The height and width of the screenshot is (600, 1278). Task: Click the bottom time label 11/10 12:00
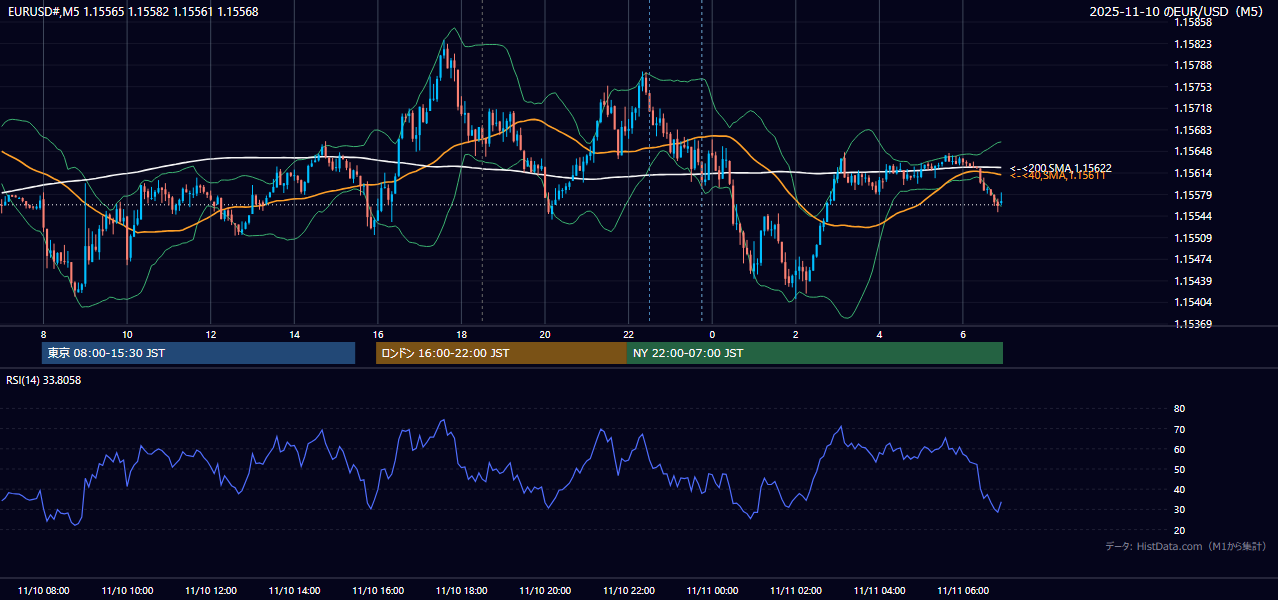(x=211, y=591)
